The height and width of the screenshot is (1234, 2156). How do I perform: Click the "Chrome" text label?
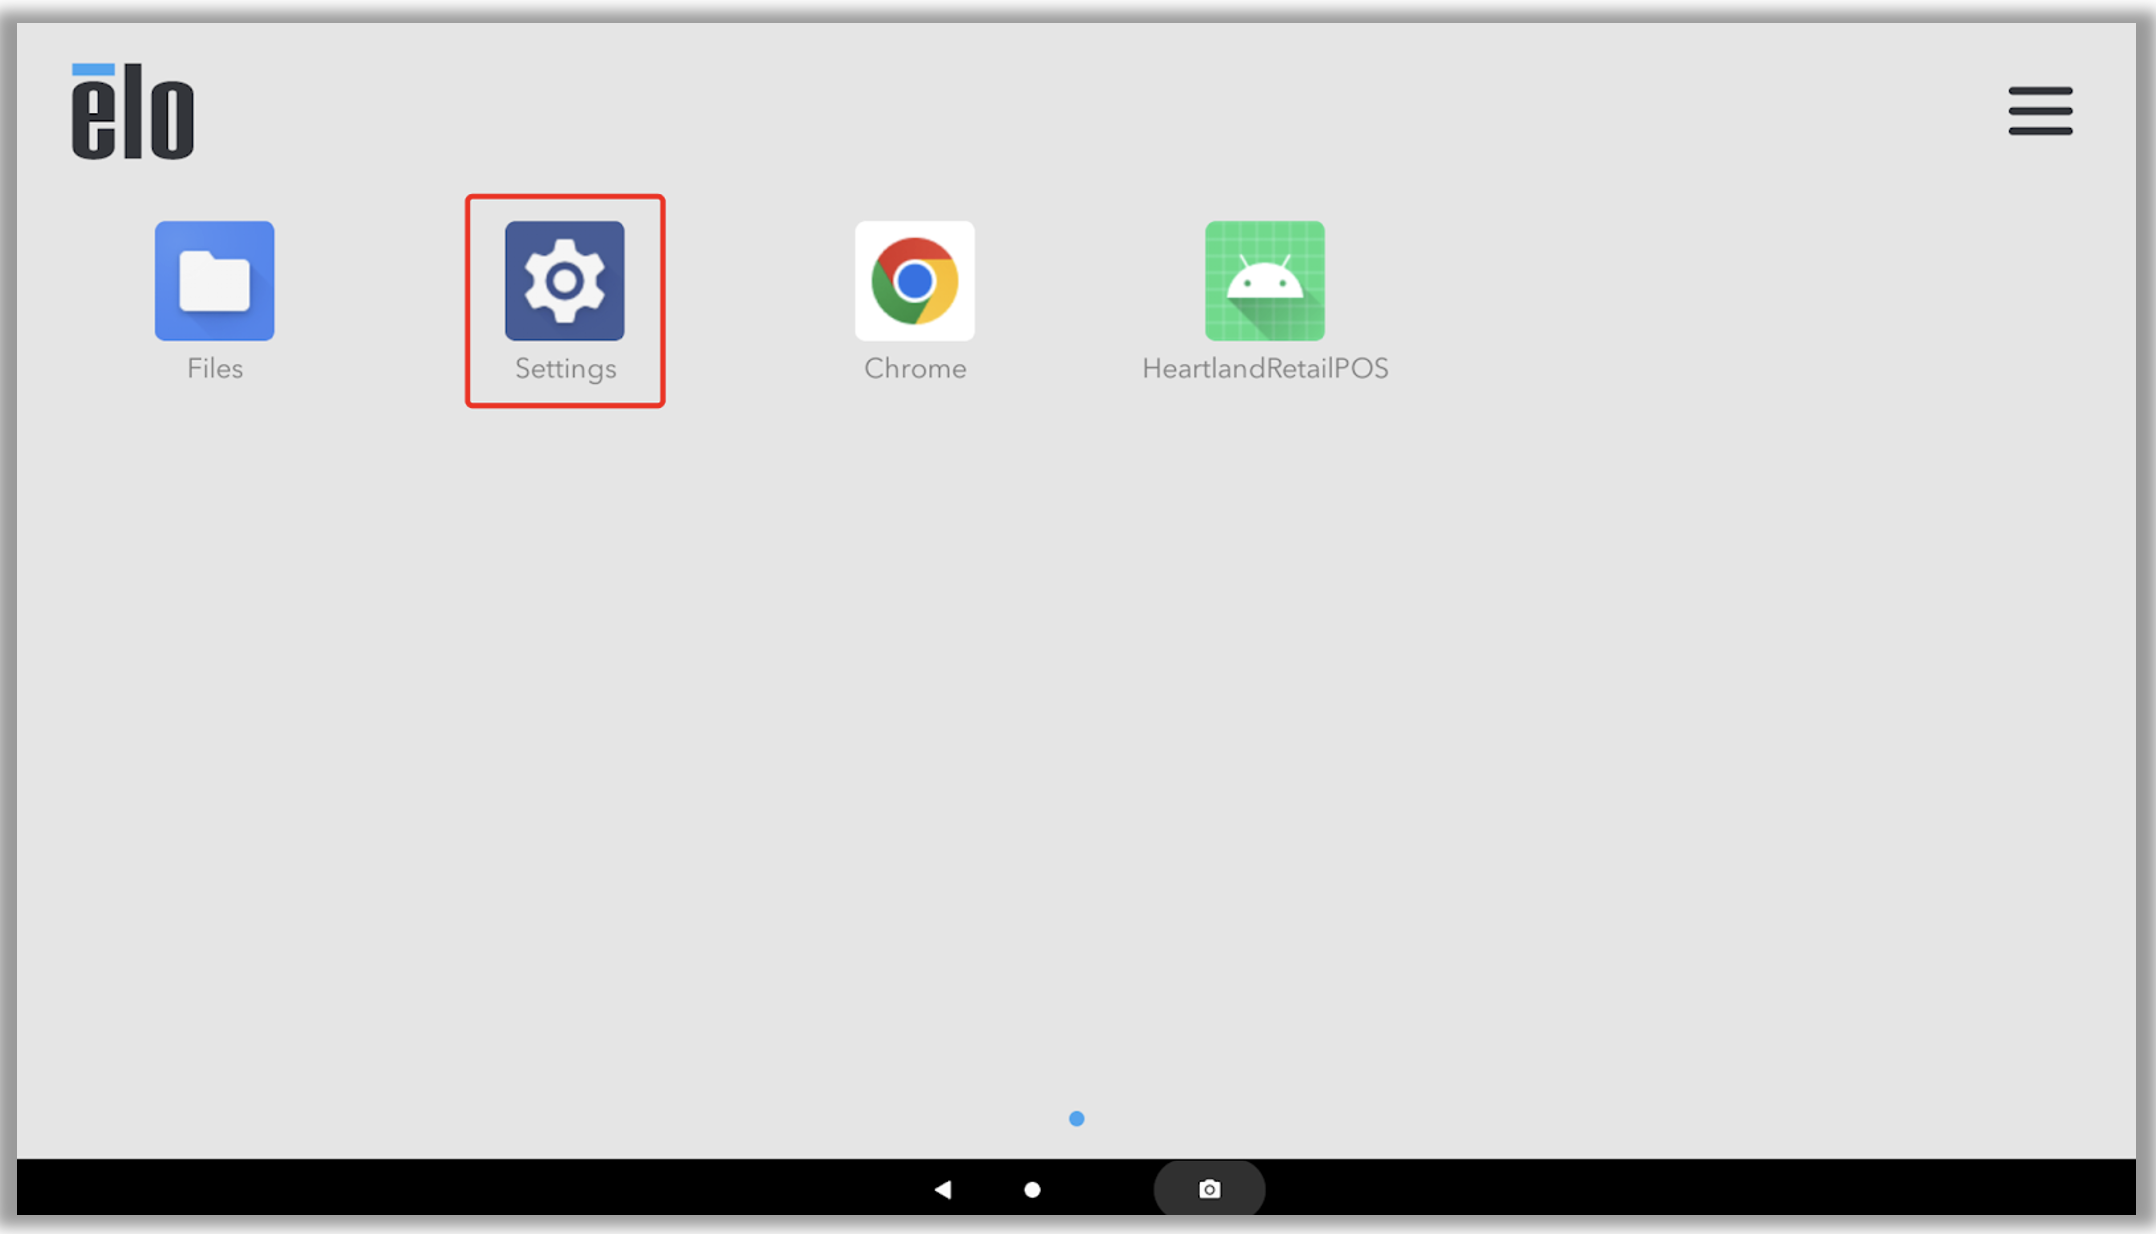[915, 369]
